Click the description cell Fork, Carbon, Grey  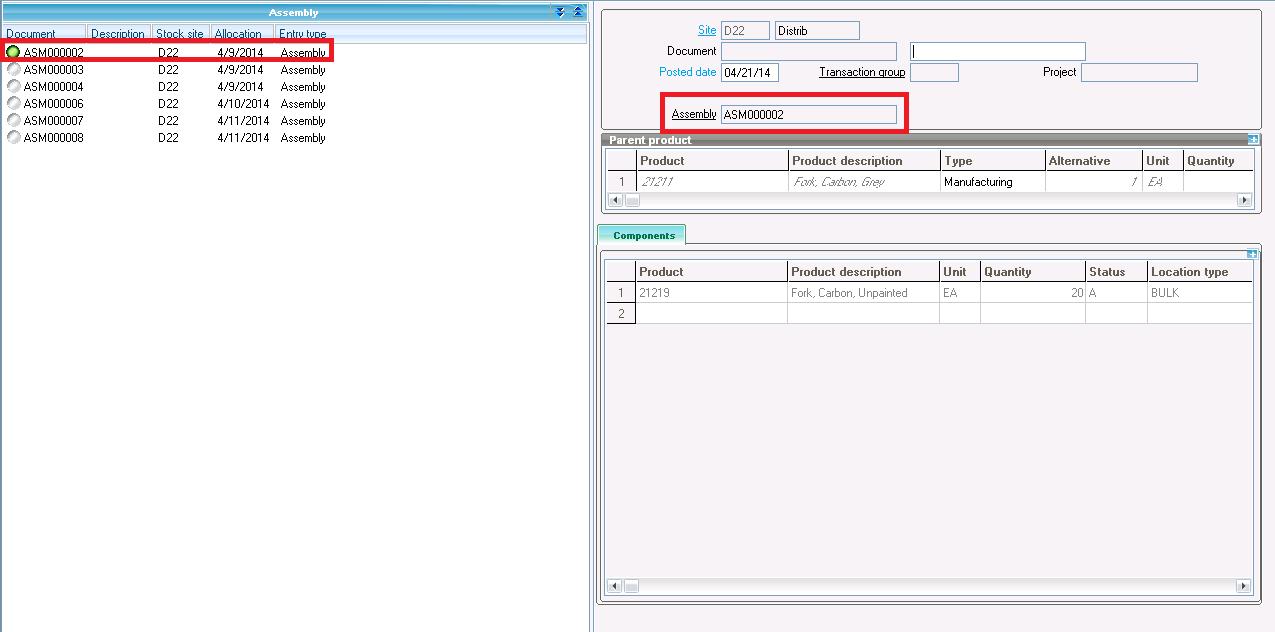pyautogui.click(x=864, y=182)
